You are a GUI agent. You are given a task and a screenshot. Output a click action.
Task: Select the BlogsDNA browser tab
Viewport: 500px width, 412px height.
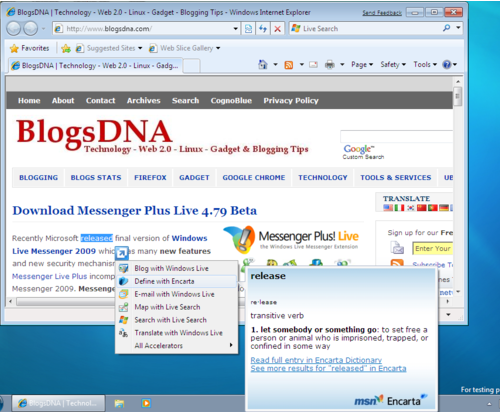pos(95,65)
